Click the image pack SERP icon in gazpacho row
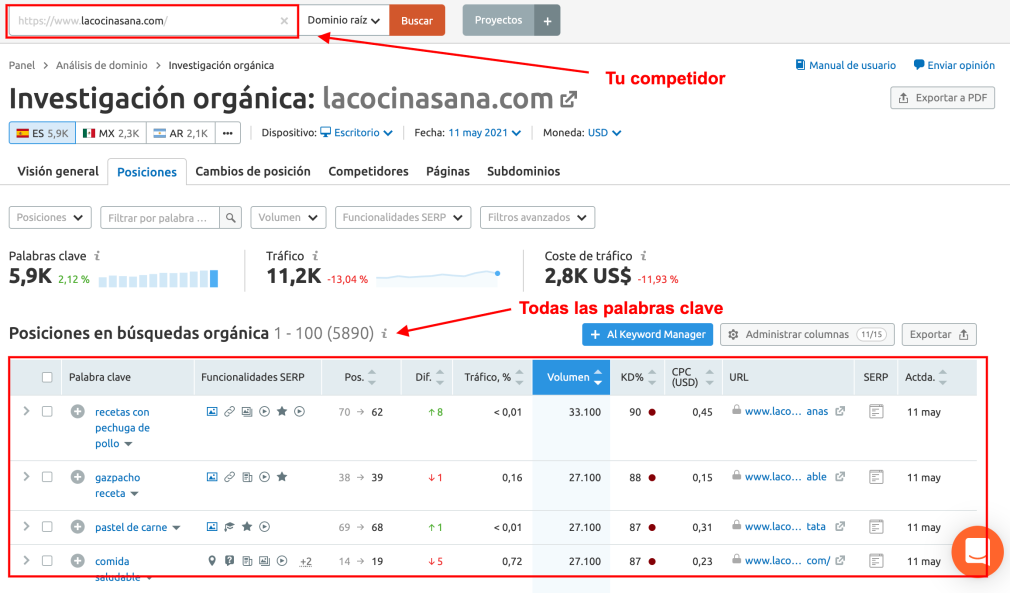 coord(212,477)
